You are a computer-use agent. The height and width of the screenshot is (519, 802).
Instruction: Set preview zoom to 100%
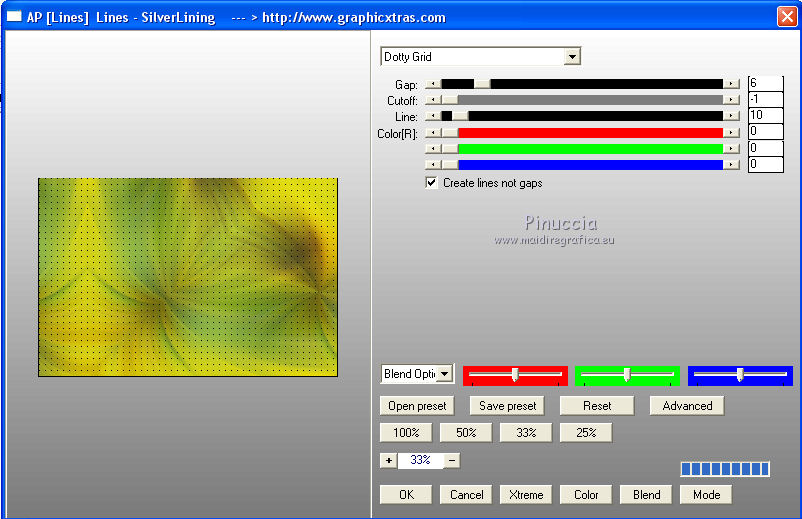(406, 433)
